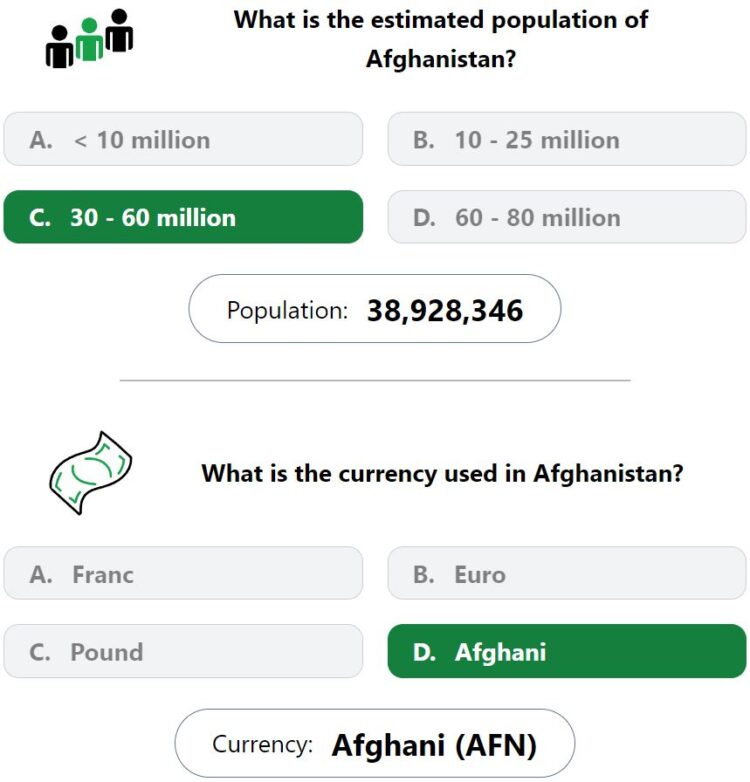Click the green person in the population icon
The image size is (750, 782).
click(x=89, y=39)
